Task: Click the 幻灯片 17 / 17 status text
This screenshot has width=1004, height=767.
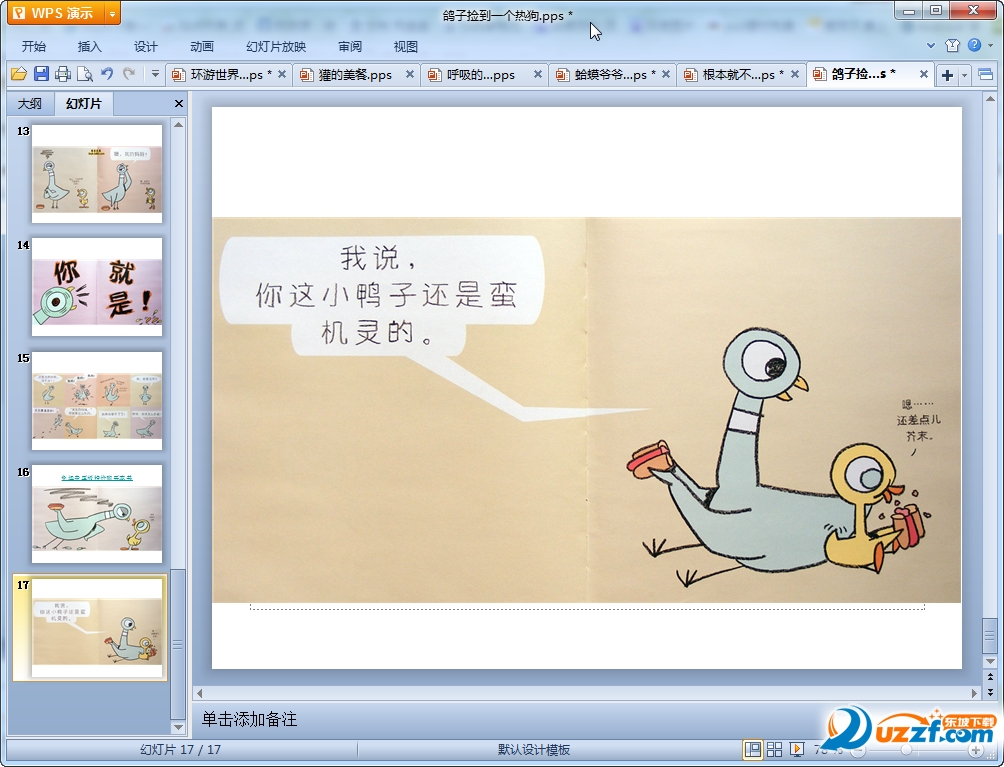Action: point(181,750)
